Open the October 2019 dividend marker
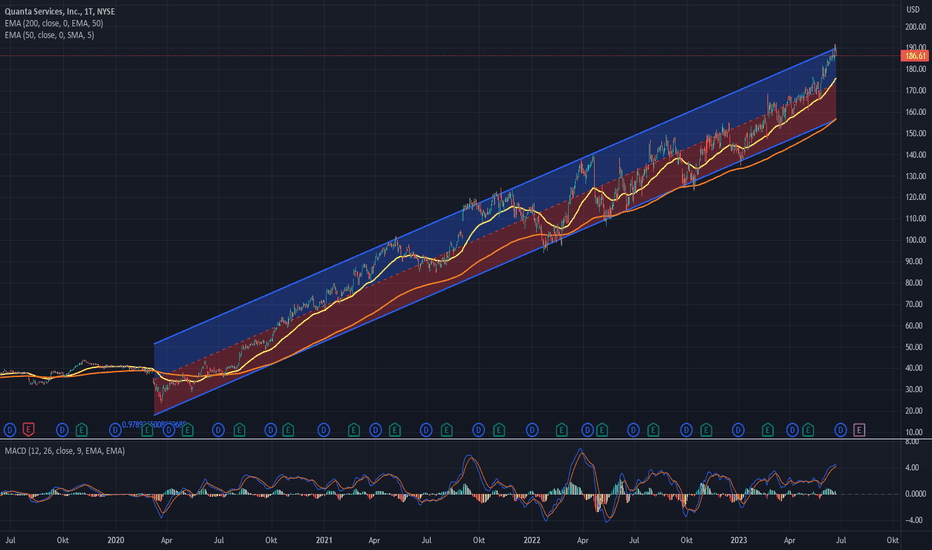 pyautogui.click(x=62, y=429)
